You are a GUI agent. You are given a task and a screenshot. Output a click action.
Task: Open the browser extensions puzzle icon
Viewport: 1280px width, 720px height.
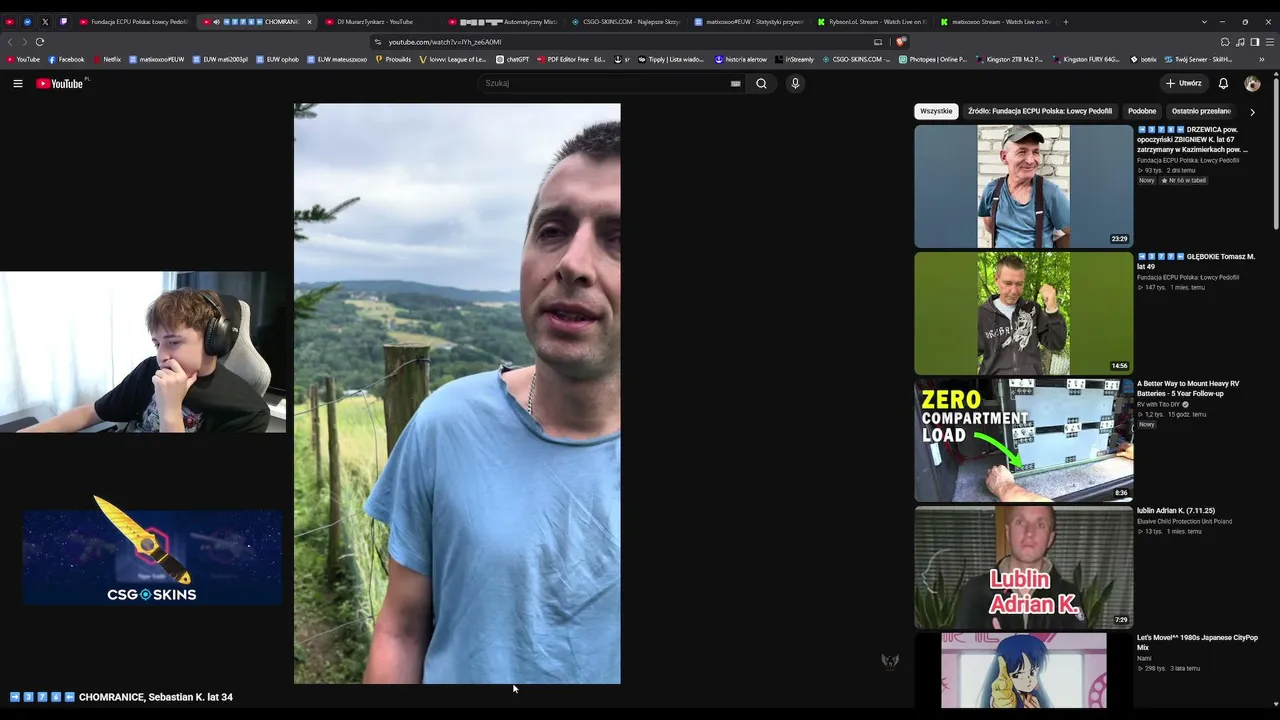coord(1225,42)
